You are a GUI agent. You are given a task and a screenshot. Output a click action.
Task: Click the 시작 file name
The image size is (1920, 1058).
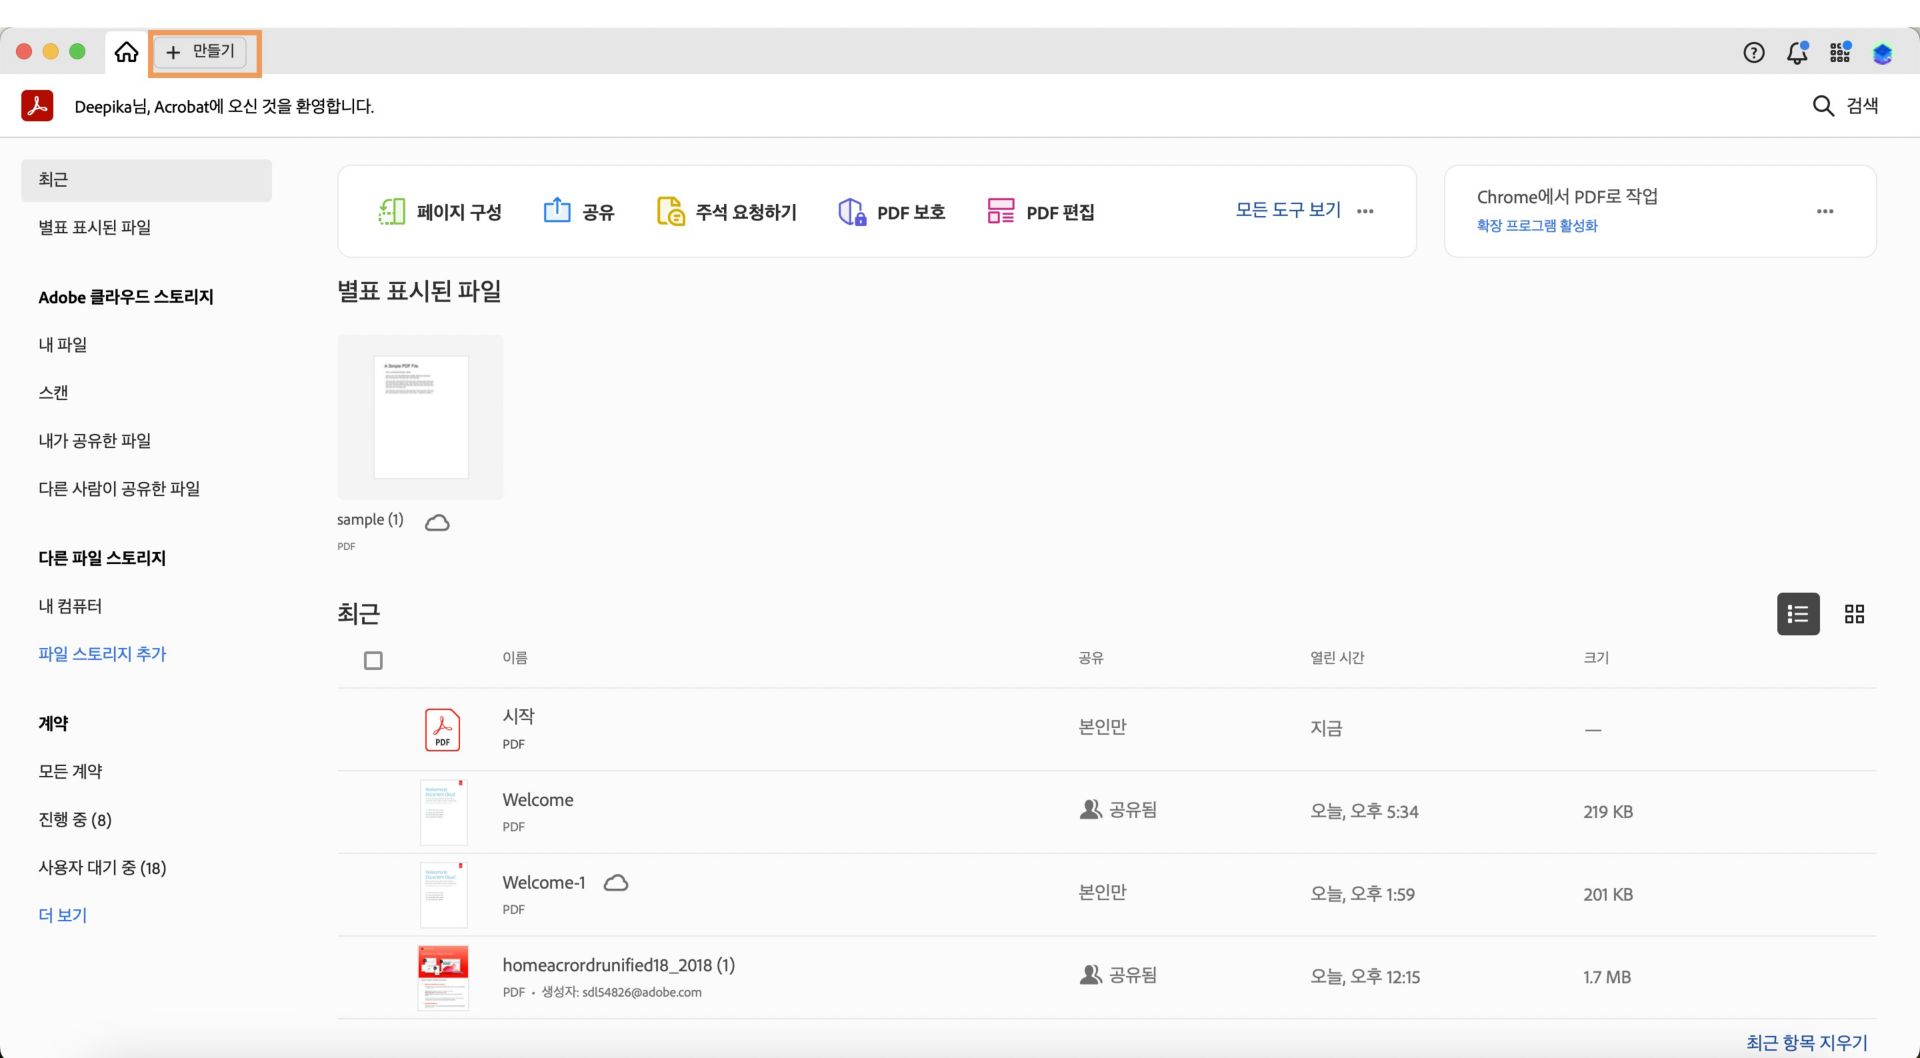click(518, 716)
